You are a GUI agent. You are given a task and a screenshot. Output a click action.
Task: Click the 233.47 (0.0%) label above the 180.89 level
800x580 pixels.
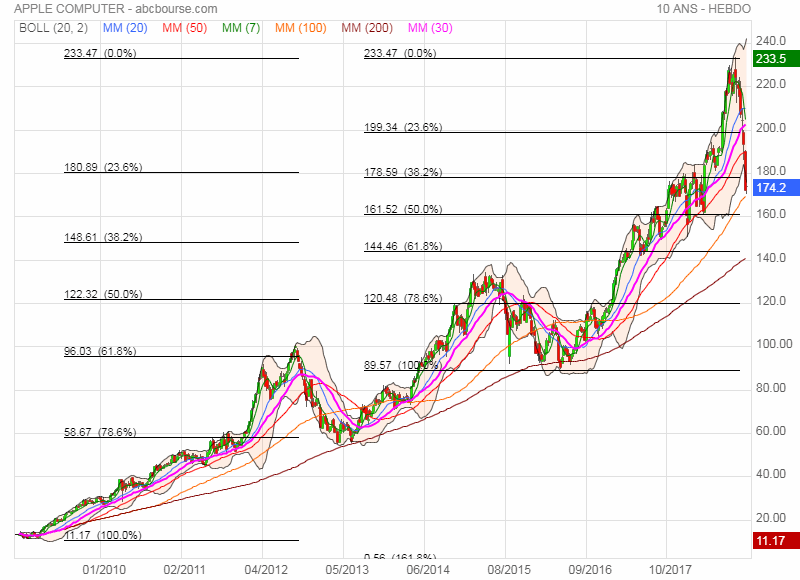coord(100,53)
